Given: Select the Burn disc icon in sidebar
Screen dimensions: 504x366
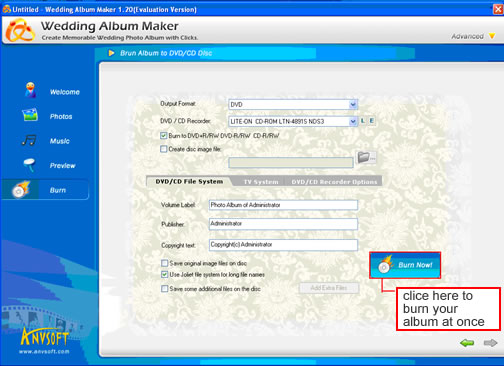Looking at the screenshot, I should point(21,189).
